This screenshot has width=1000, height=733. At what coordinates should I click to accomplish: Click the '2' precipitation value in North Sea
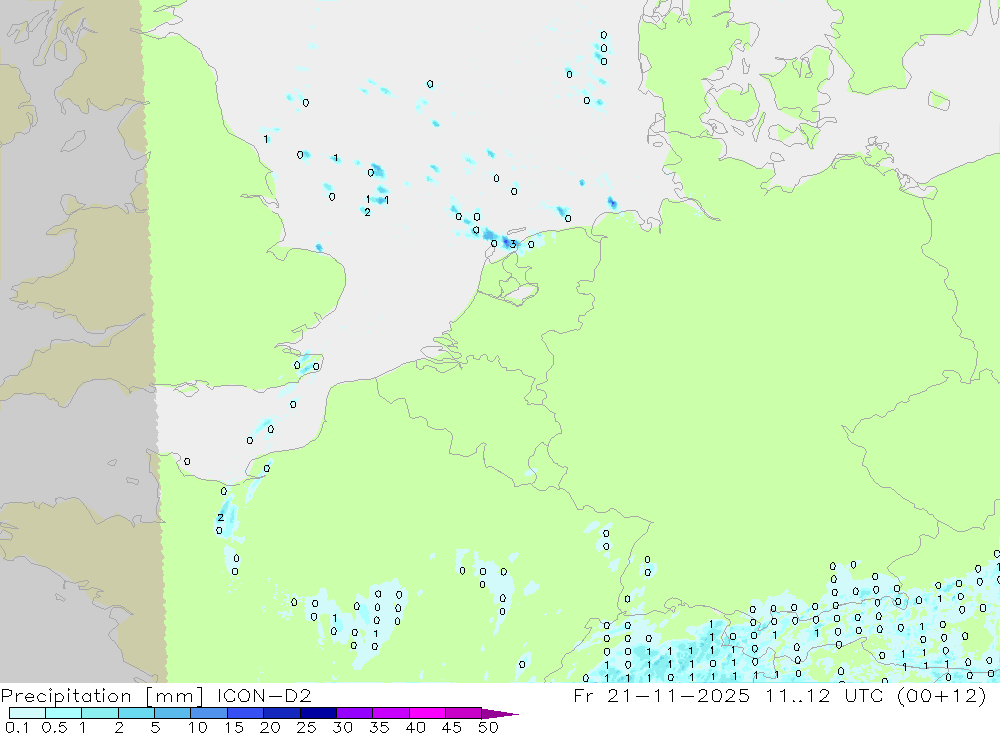[x=367, y=212]
